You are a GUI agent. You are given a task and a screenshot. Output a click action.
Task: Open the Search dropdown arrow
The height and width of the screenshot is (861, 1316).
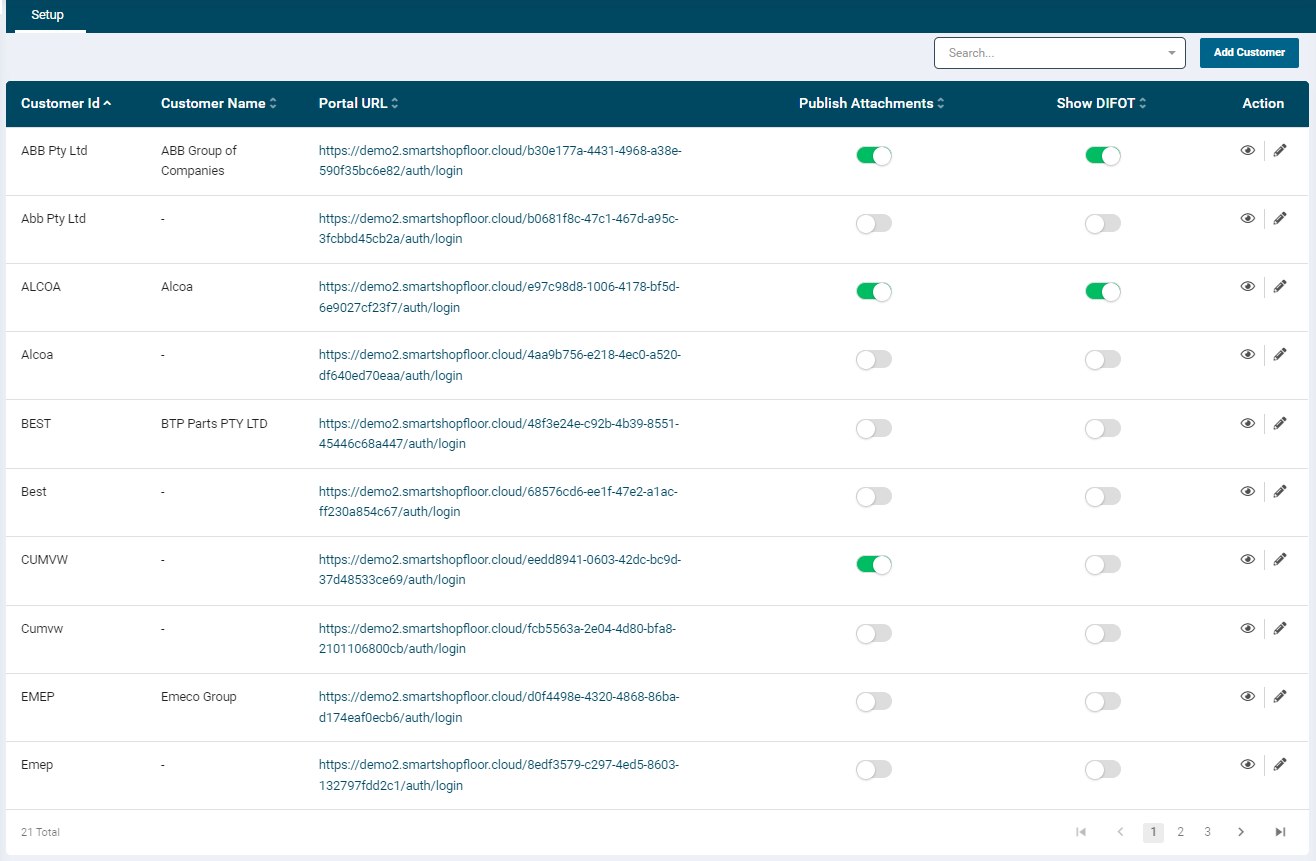pos(1171,53)
